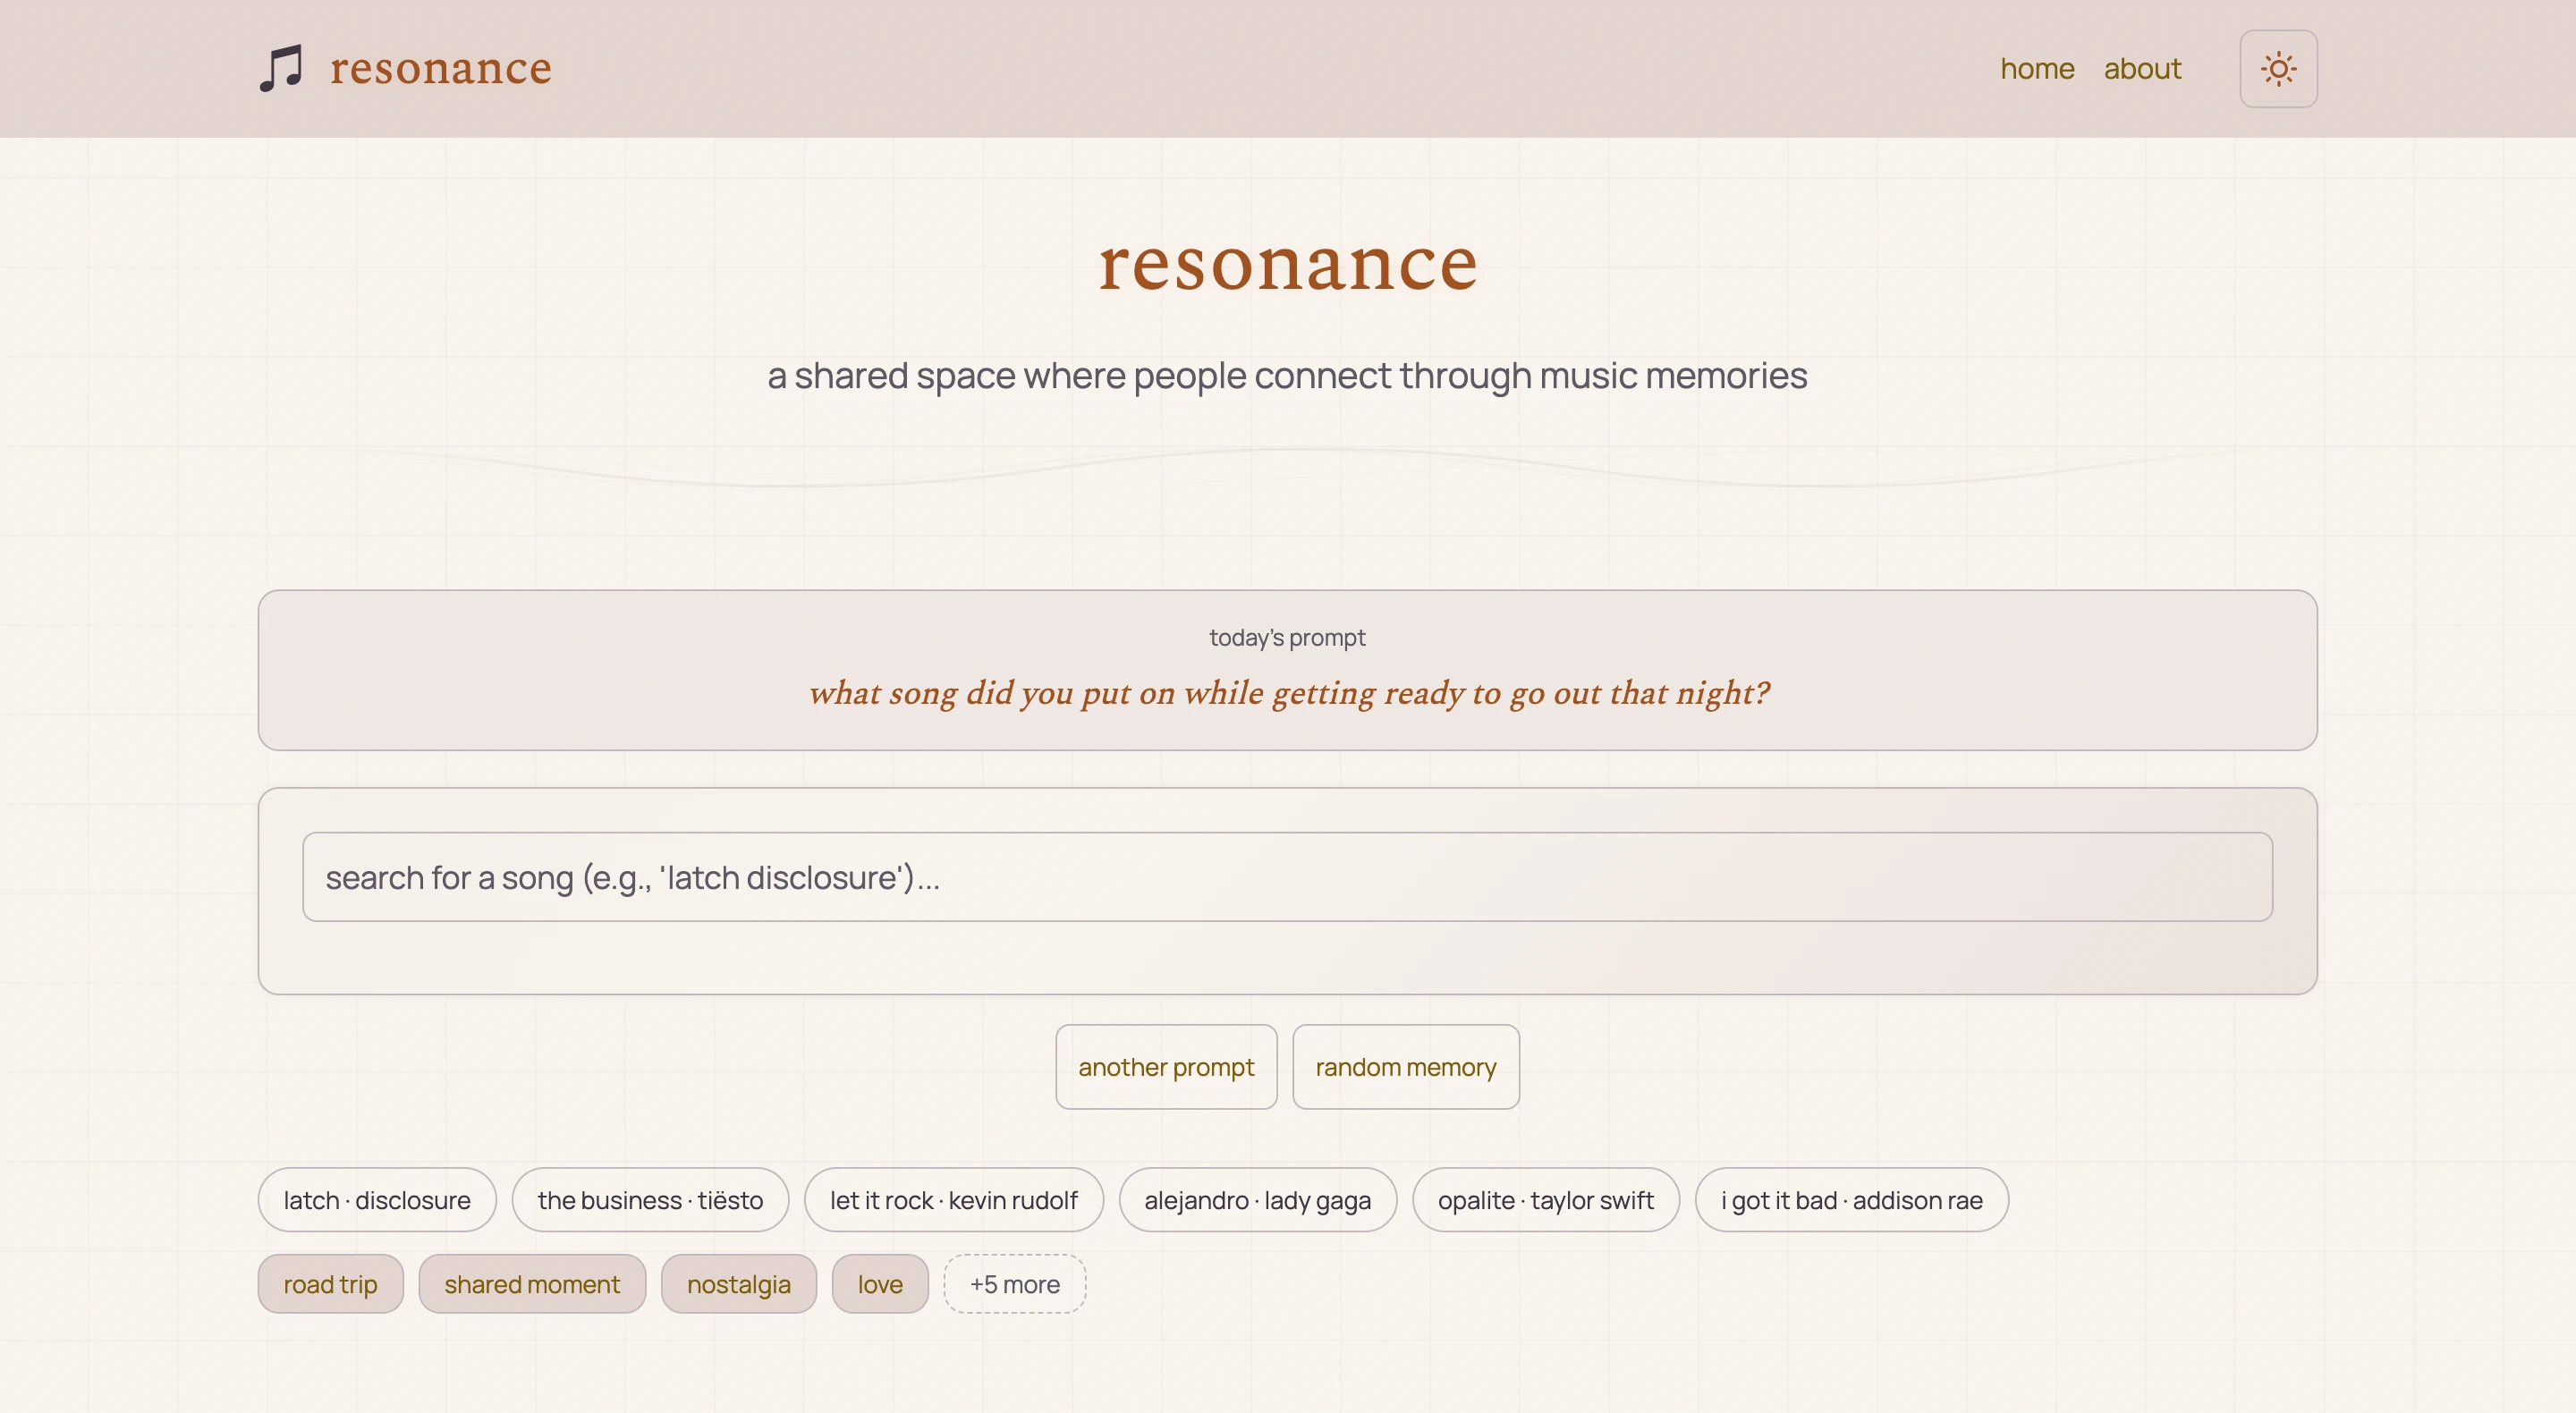Viewport: 2576px width, 1413px height.
Task: Open a random memory
Action: click(x=1405, y=1066)
